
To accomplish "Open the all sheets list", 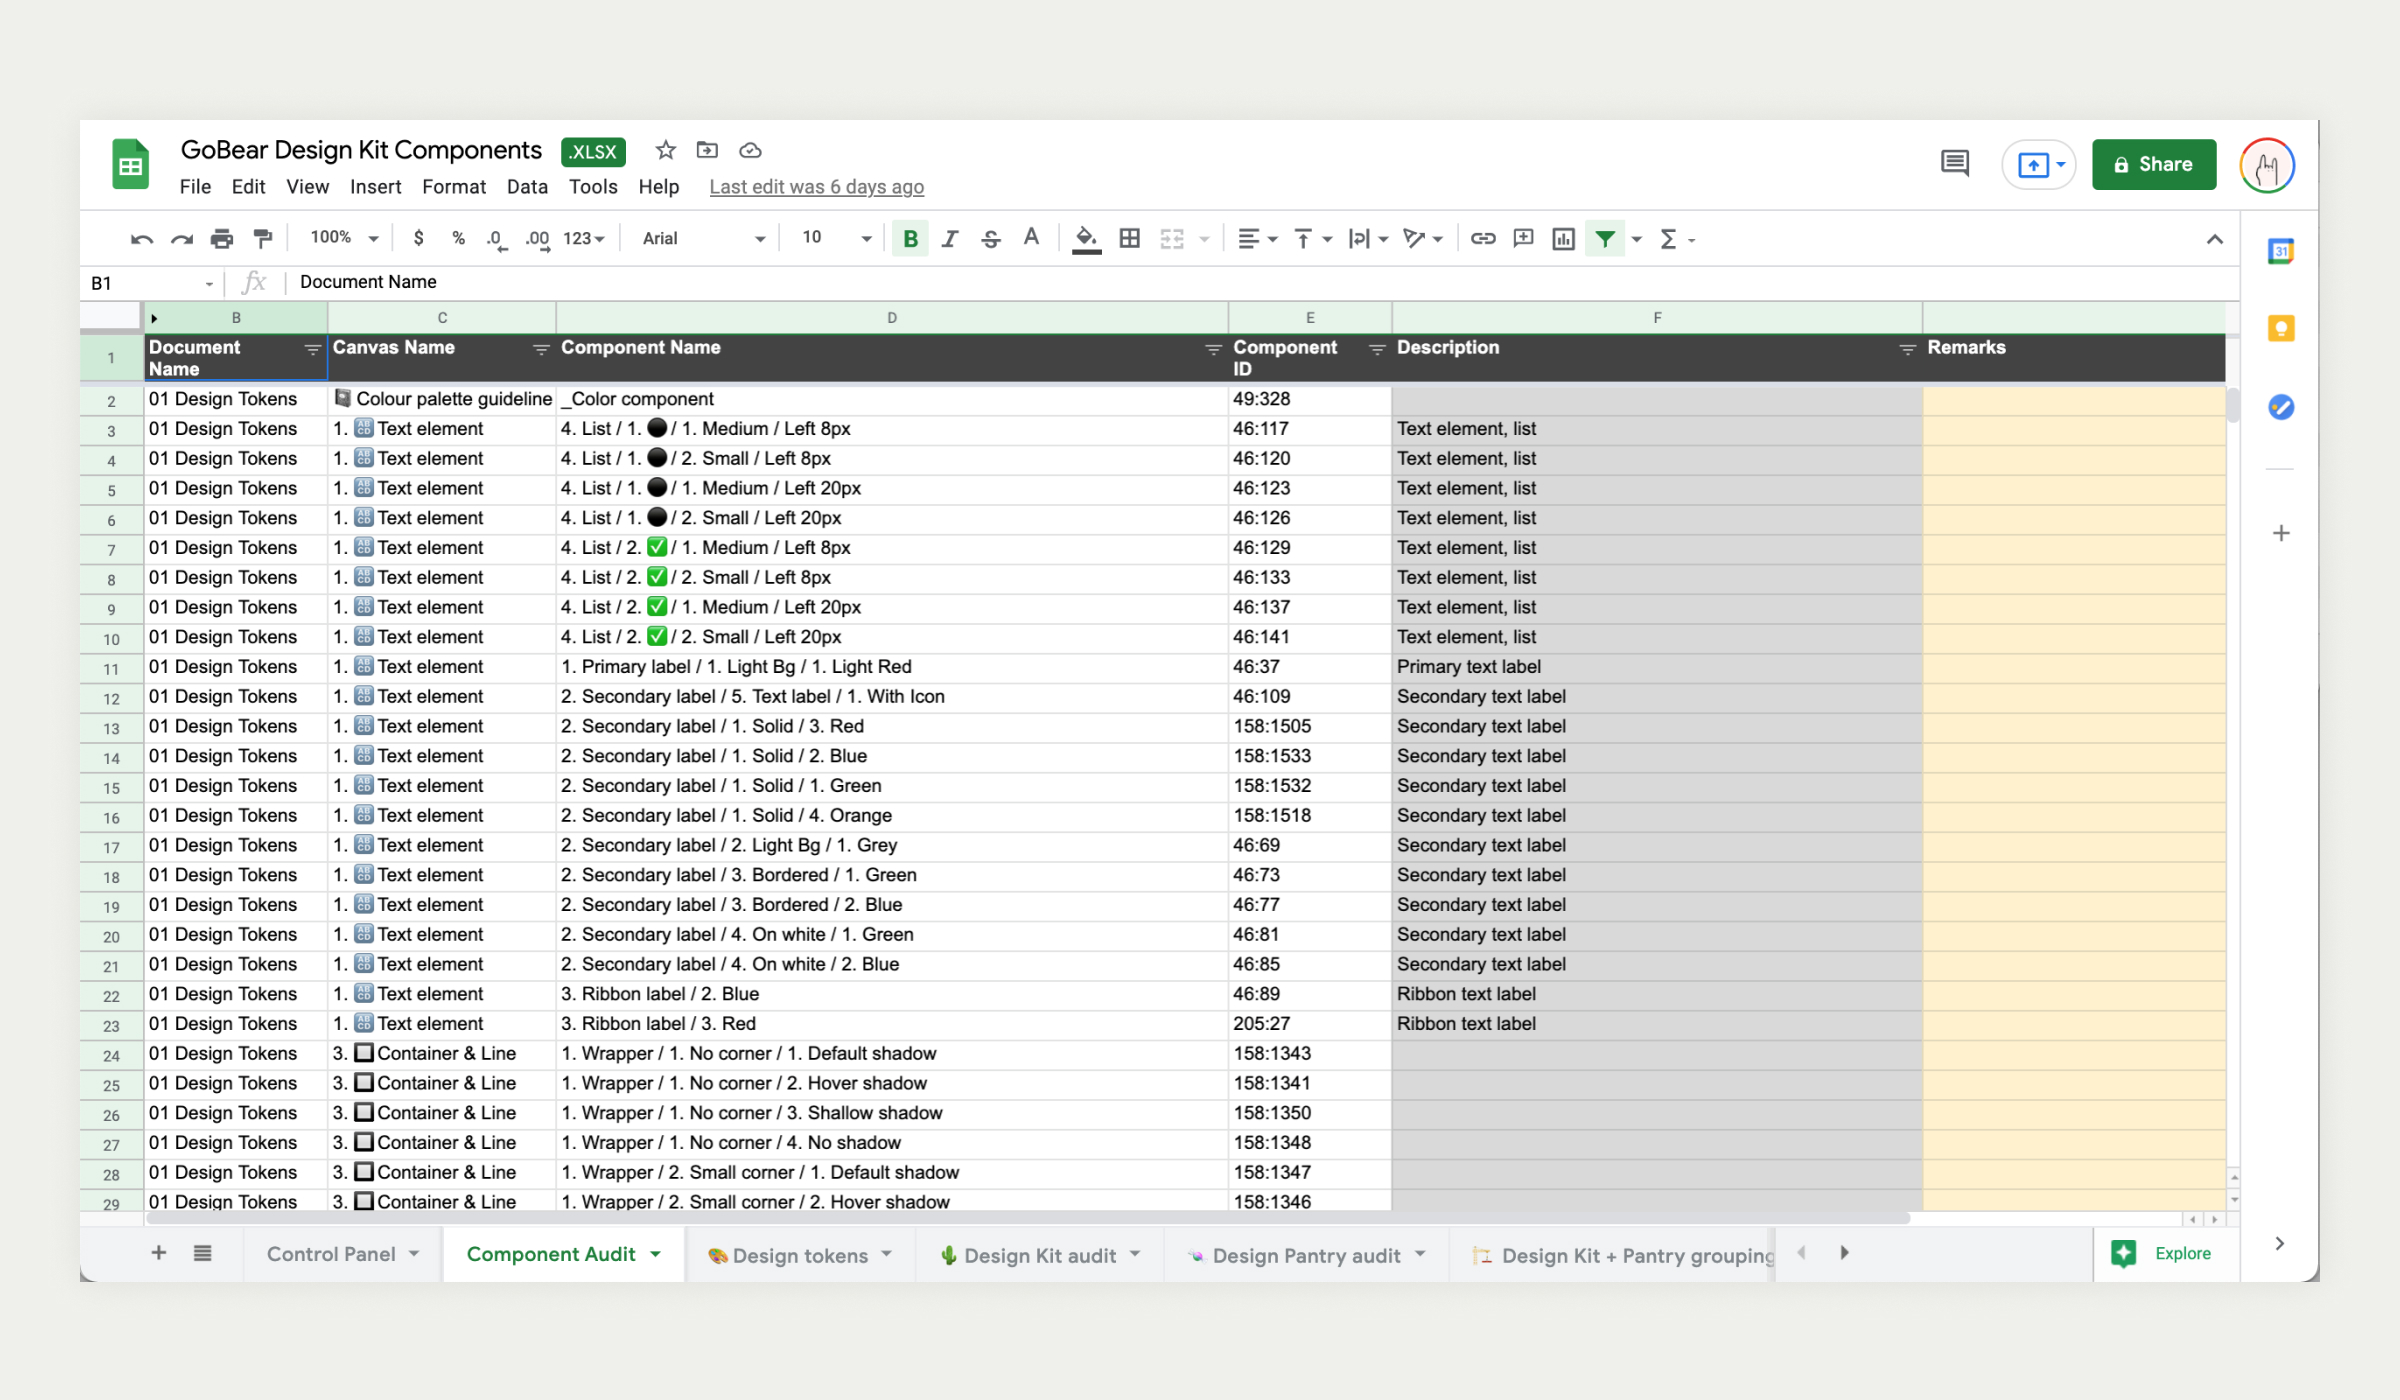I will pyautogui.click(x=202, y=1253).
